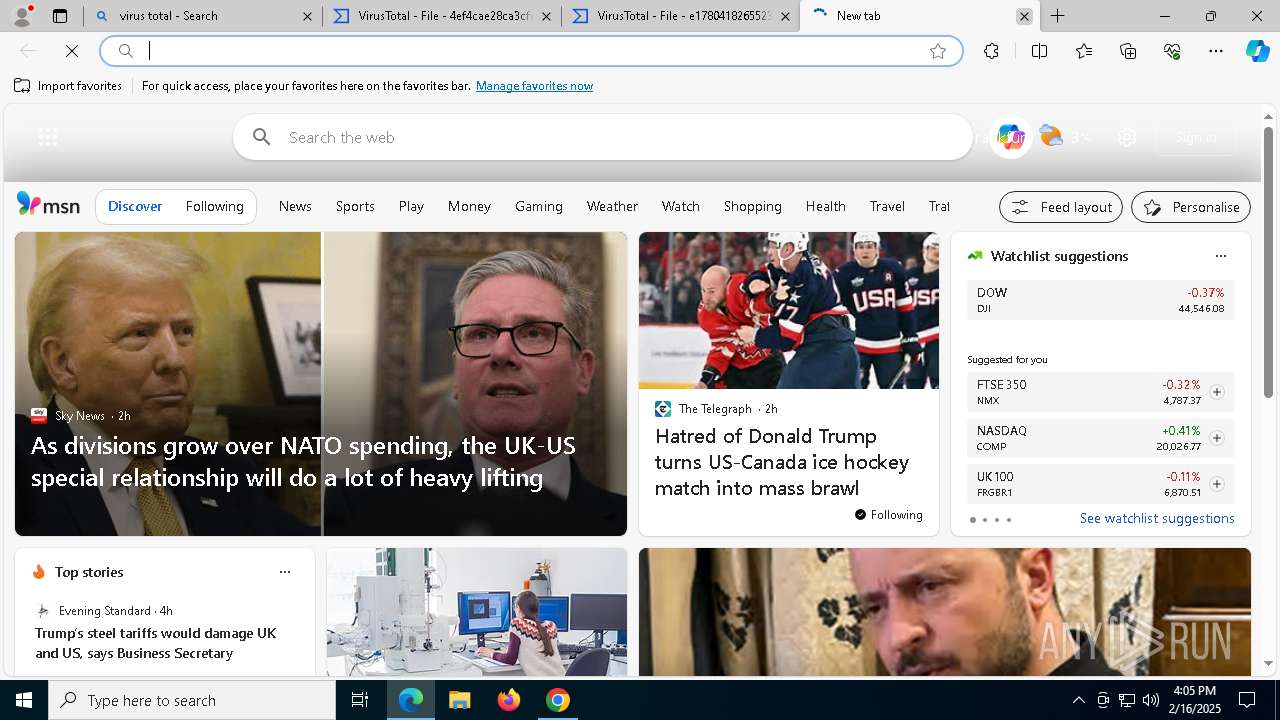The height and width of the screenshot is (720, 1280).
Task: Open volume control in system tray
Action: pyautogui.click(x=1151, y=700)
